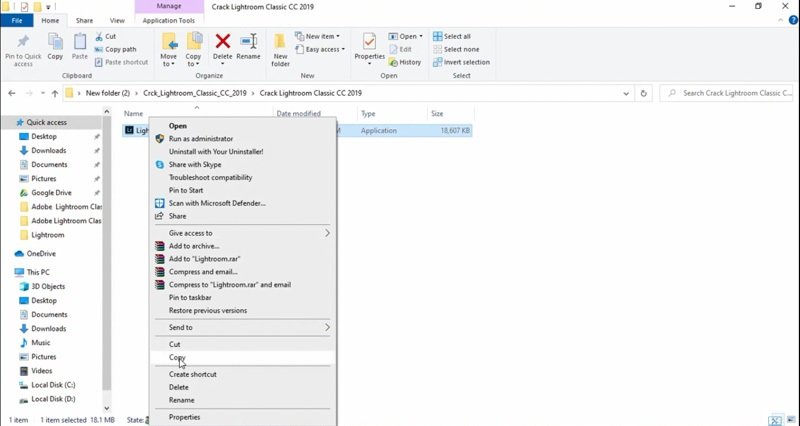
Task: Click Cut scissors in the ribbon
Action: click(106, 36)
